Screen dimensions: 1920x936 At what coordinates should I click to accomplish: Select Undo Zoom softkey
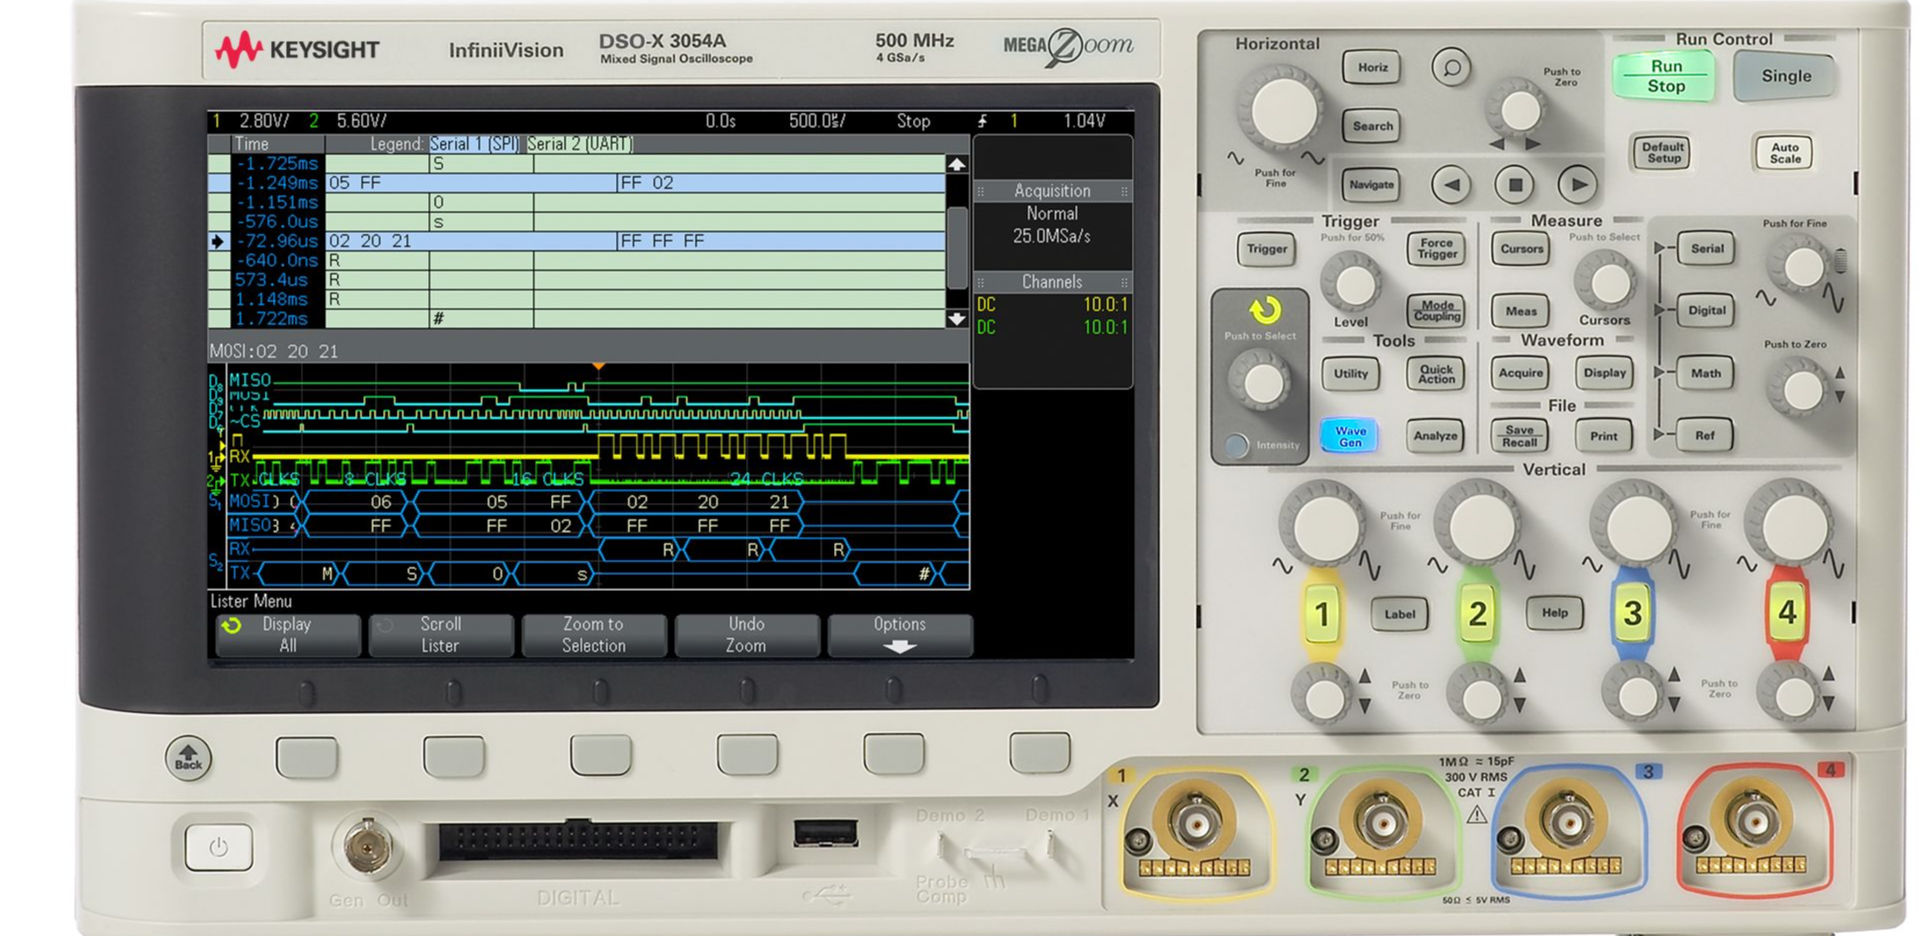pos(746,635)
